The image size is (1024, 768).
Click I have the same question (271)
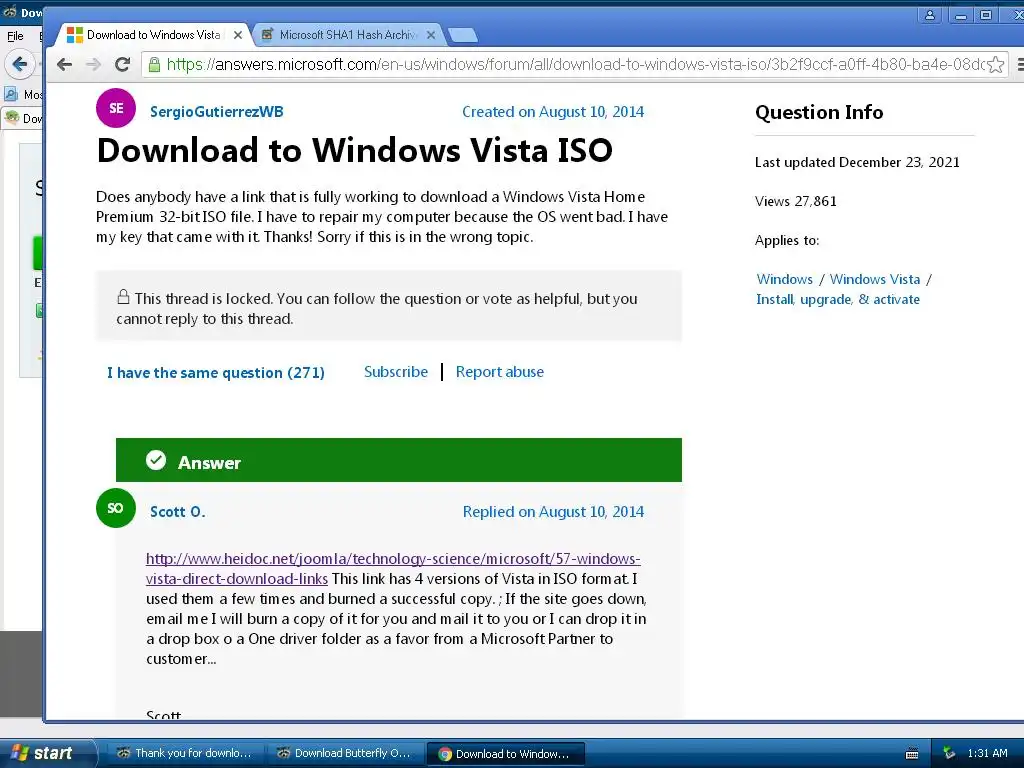point(216,372)
